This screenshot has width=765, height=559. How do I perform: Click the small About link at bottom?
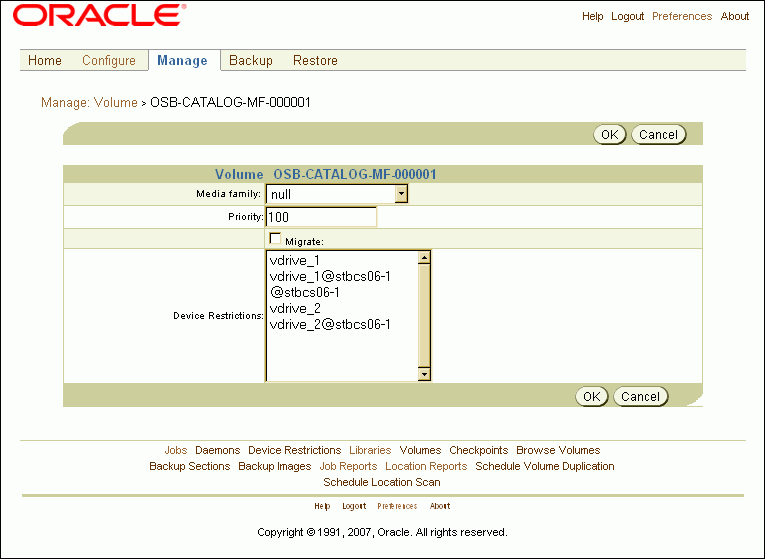pyautogui.click(x=440, y=506)
